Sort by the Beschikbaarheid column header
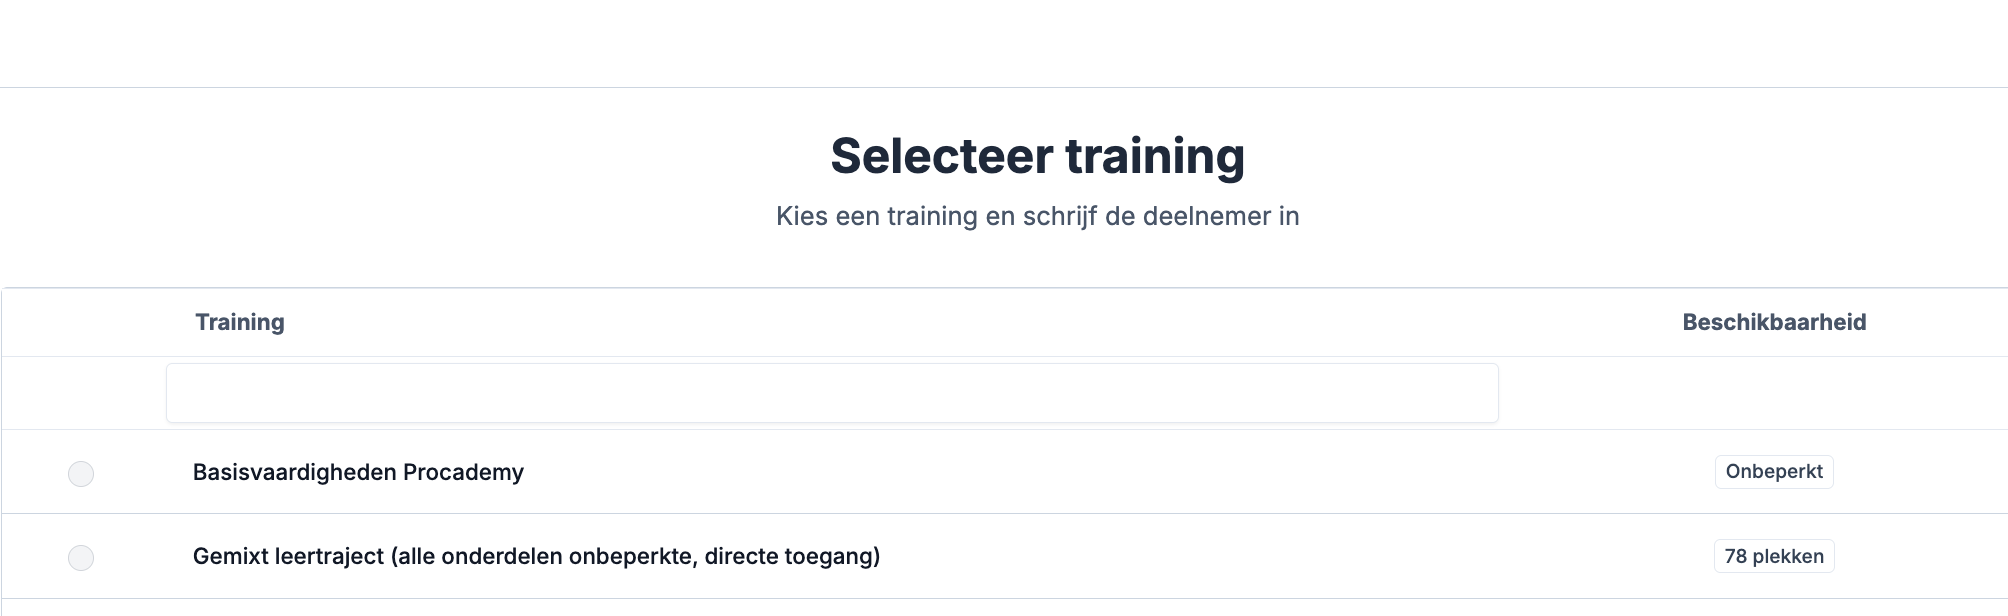 click(1773, 322)
